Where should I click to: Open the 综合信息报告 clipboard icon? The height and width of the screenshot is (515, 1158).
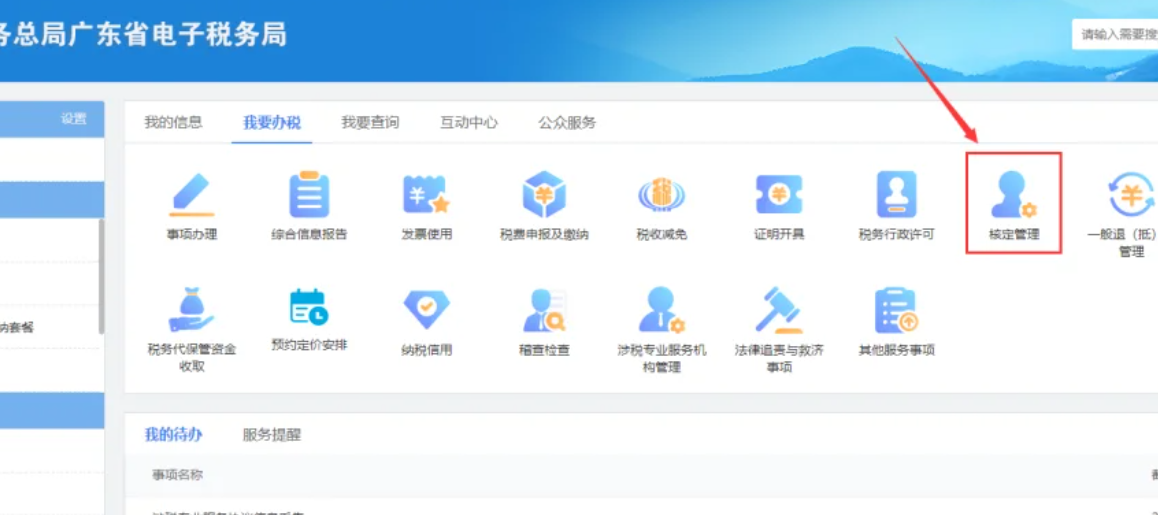[x=309, y=194]
